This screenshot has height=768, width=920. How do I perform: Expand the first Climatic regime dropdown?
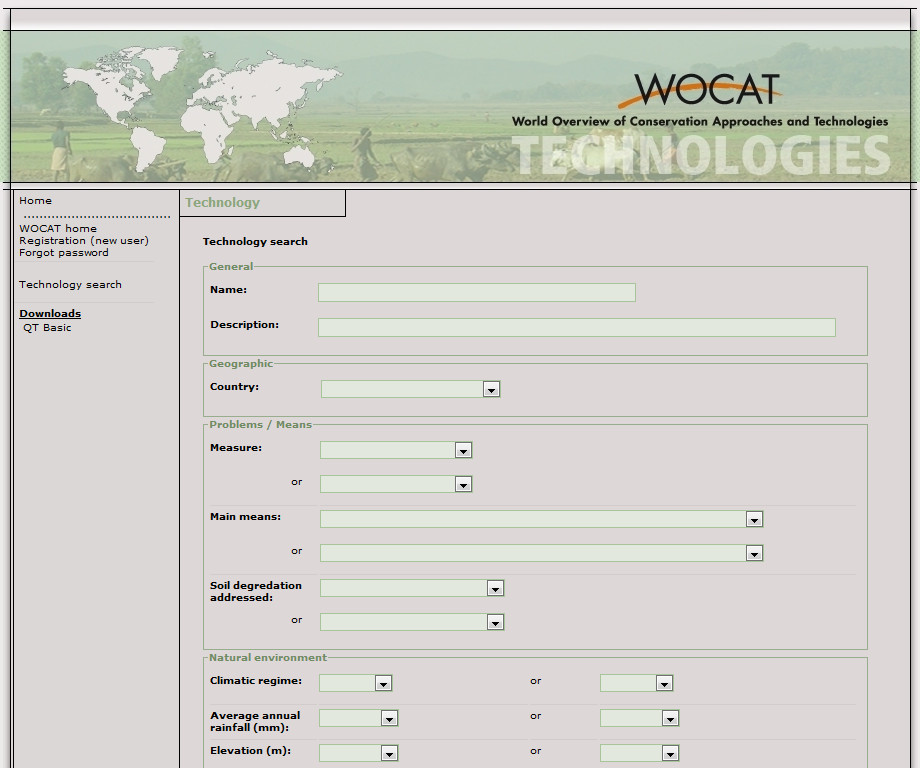tap(355, 683)
